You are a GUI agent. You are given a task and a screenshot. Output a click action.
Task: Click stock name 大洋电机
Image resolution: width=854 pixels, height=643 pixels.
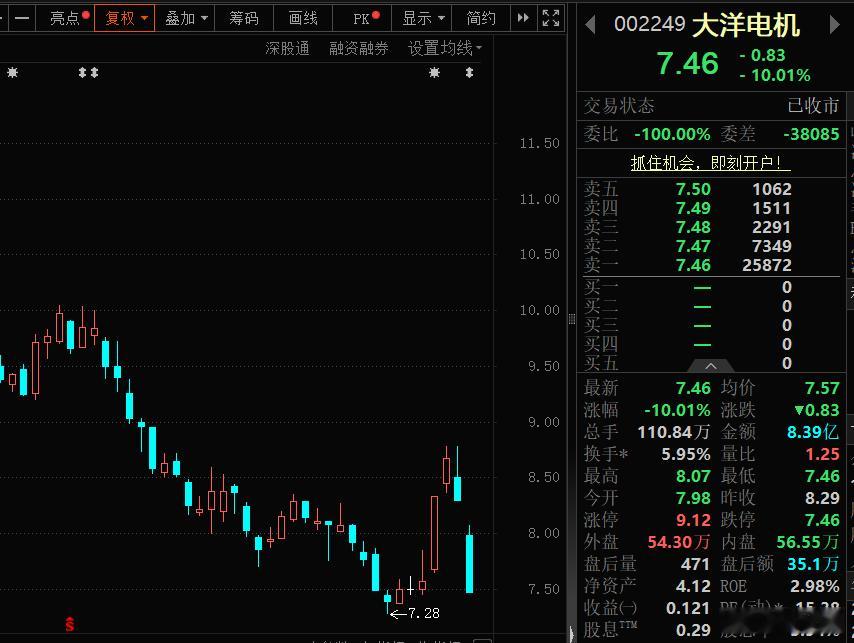[x=746, y=25]
